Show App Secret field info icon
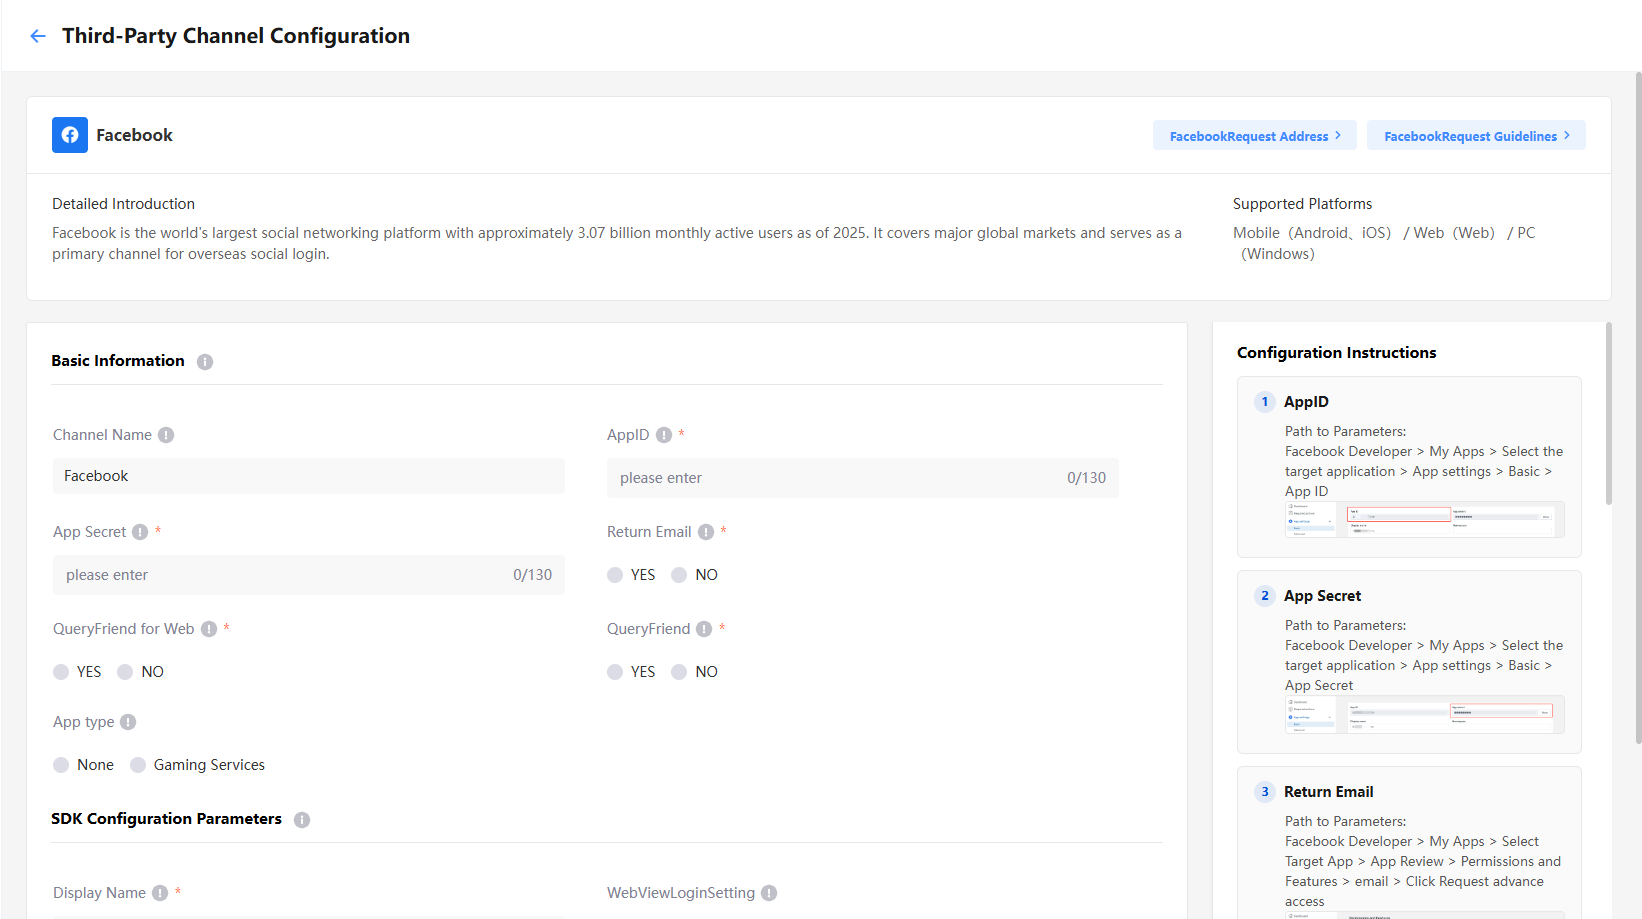The height and width of the screenshot is (919, 1642). (x=140, y=532)
